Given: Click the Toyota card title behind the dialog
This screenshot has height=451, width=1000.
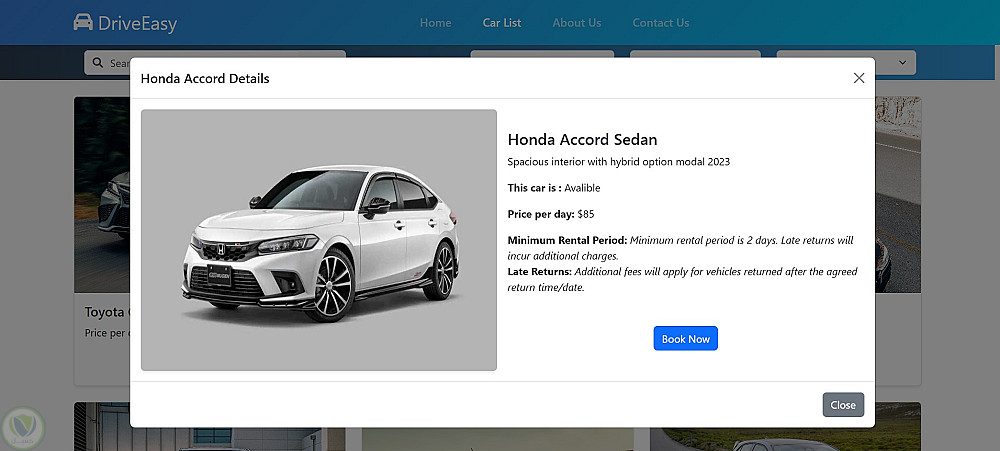Looking at the screenshot, I should 105,312.
